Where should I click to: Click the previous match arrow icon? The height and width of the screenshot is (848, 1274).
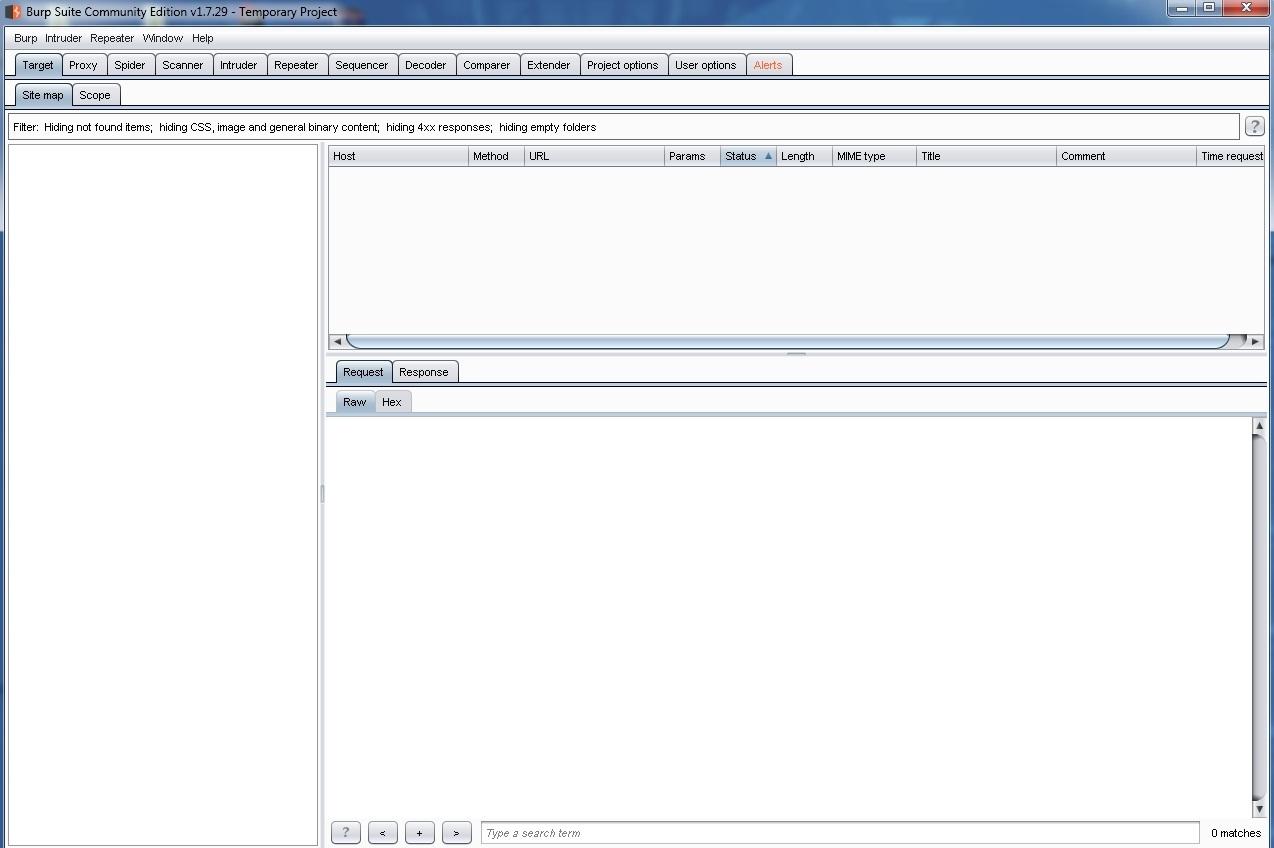382,832
